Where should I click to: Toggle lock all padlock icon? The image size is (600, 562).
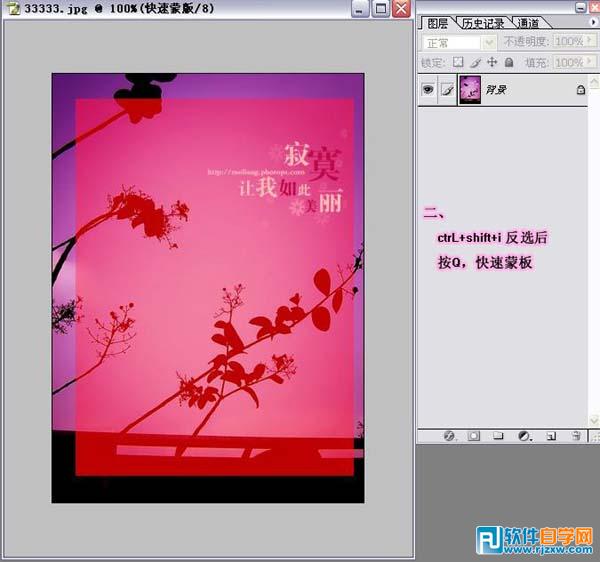tap(509, 62)
